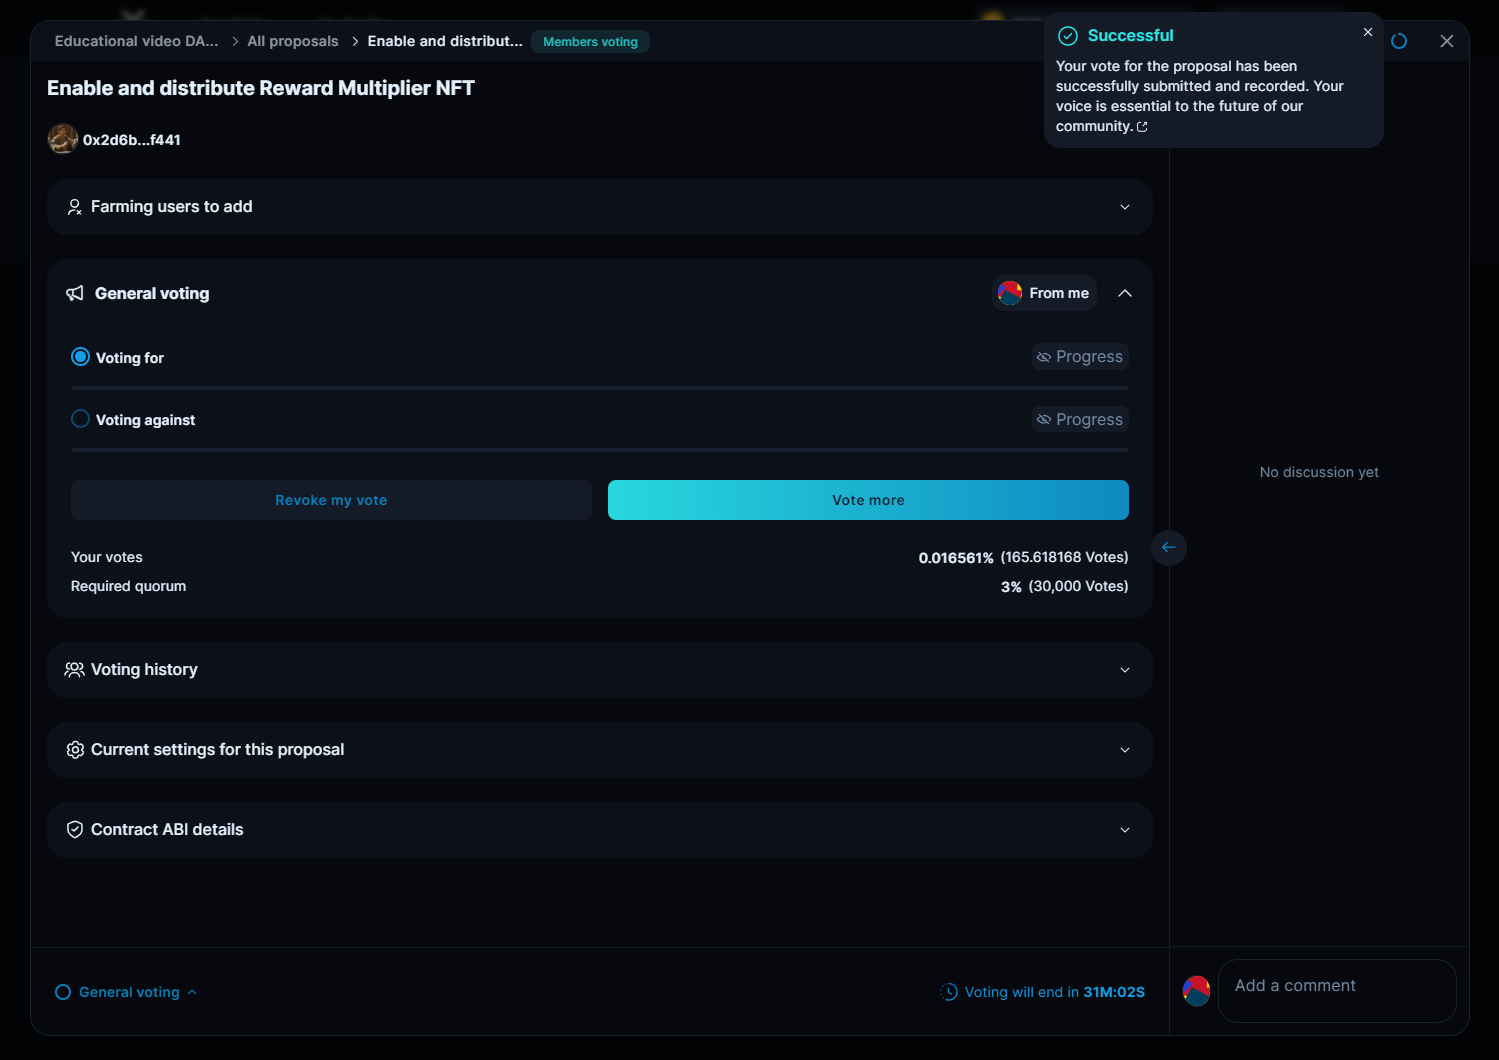Click the megaphone icon beside General voting
1499x1060 pixels.
coord(75,293)
